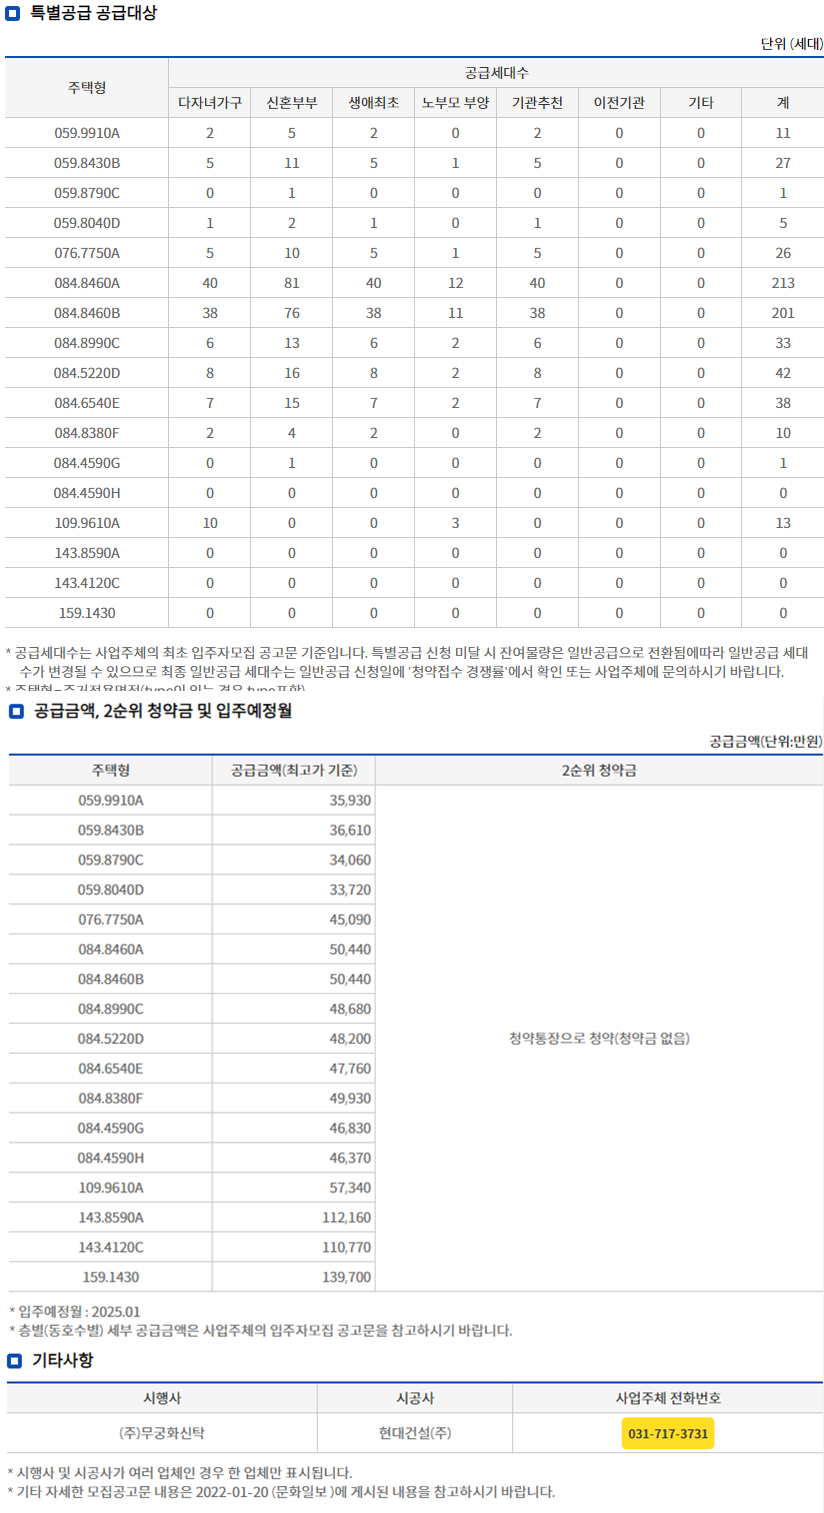Select total 27 for 059.8430B
Image resolution: width=824 pixels, height=1513 pixels.
783,163
